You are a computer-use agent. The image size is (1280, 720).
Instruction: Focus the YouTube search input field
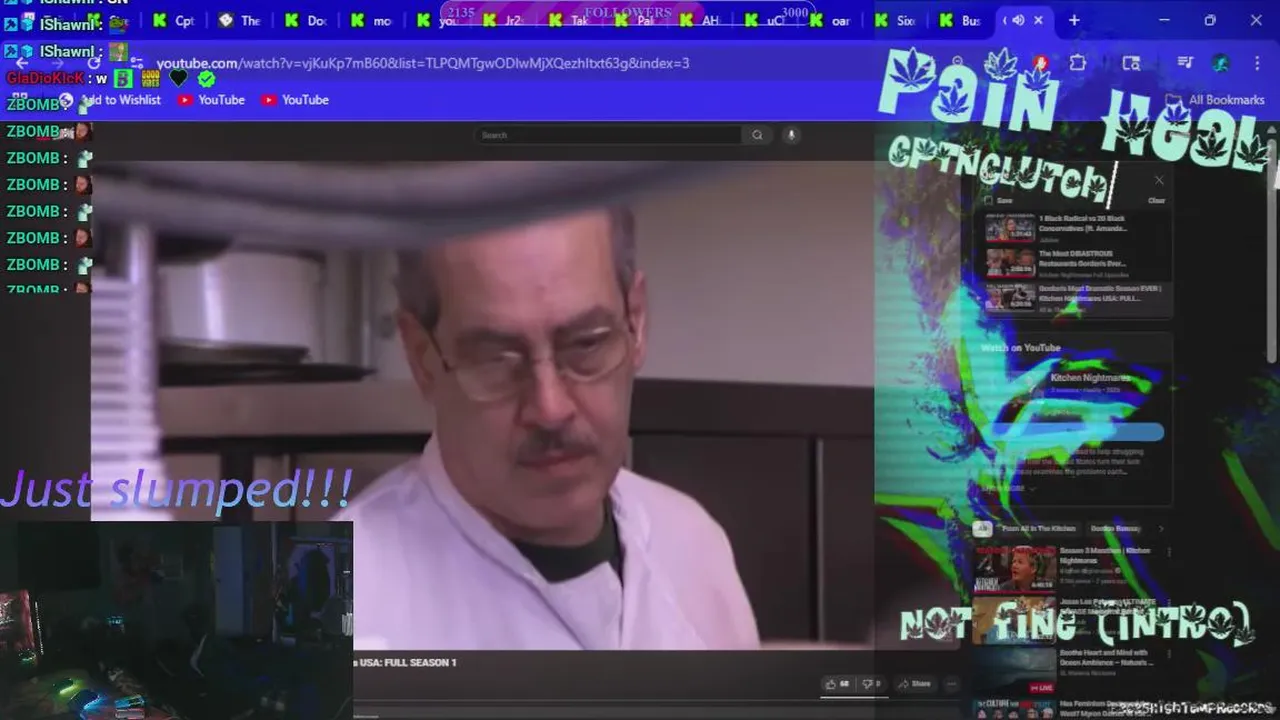click(609, 135)
